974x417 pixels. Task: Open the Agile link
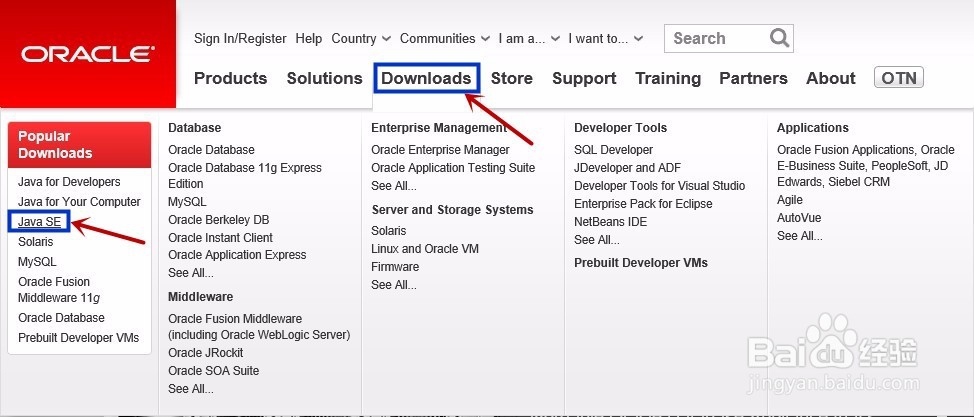pyautogui.click(x=790, y=200)
